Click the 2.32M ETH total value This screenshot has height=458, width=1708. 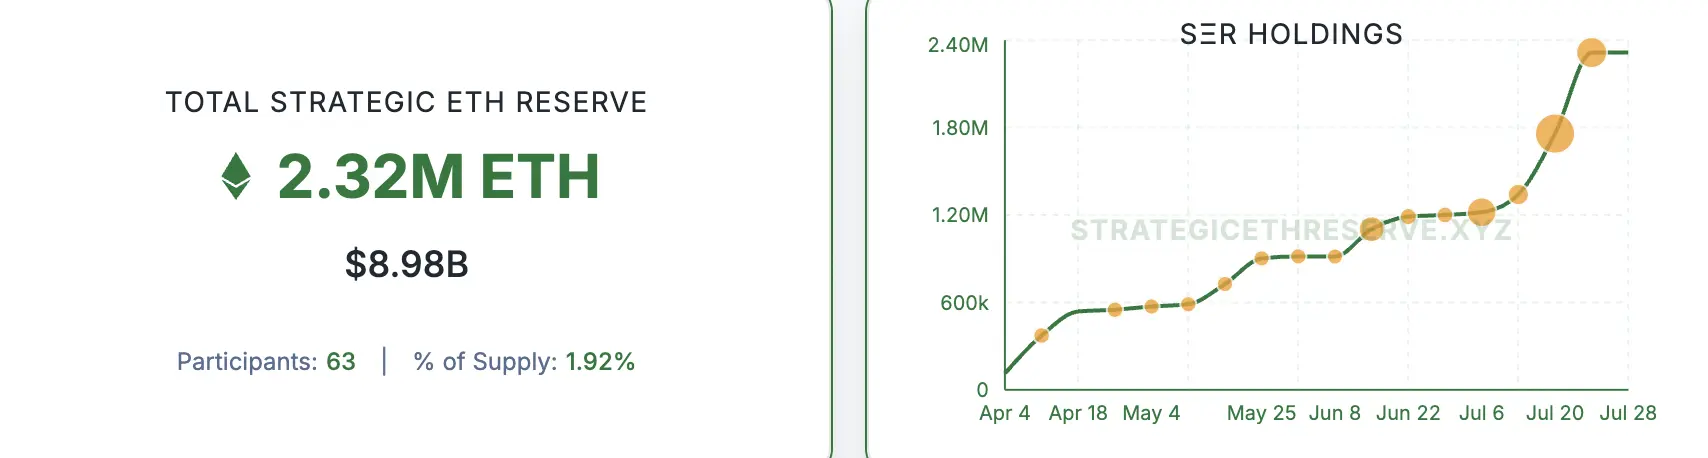(x=438, y=177)
